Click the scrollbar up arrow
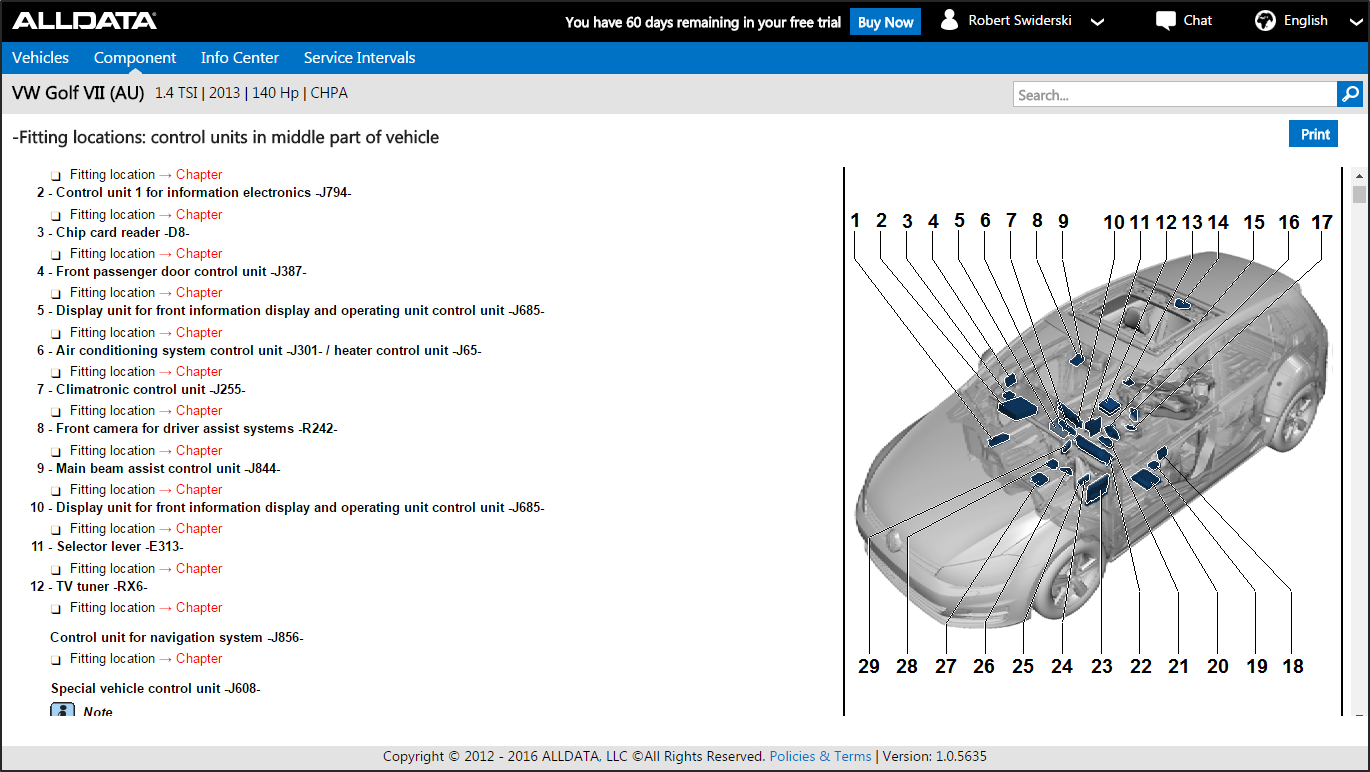The width and height of the screenshot is (1370, 772). [1358, 175]
